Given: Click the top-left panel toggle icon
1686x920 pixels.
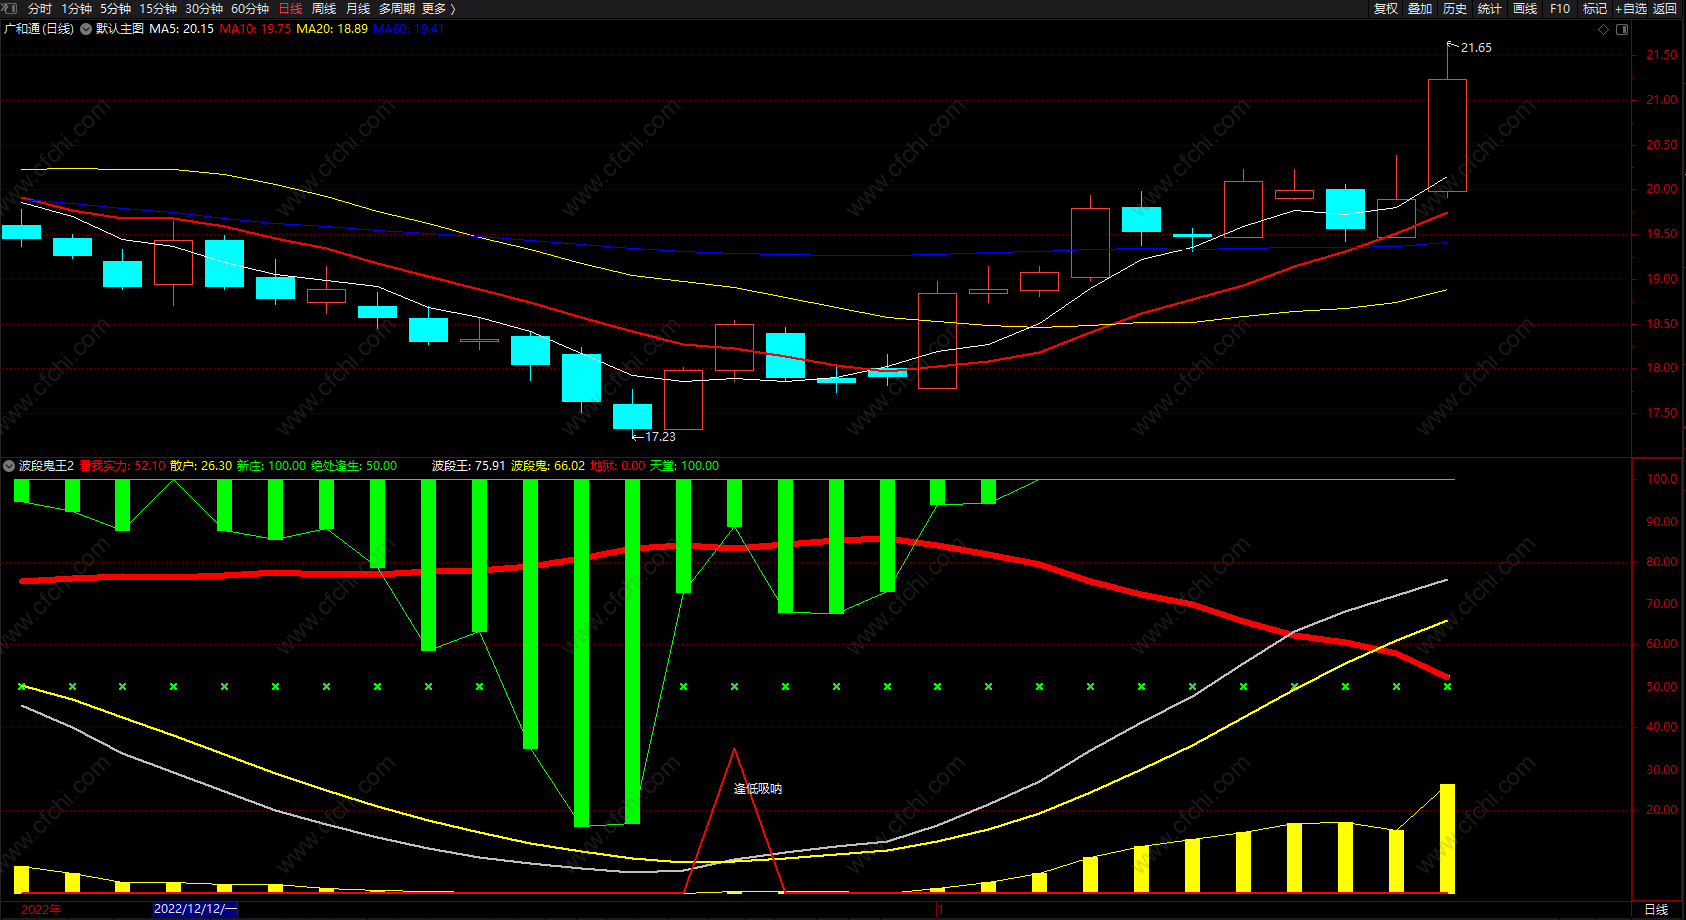Looking at the screenshot, I should [11, 8].
